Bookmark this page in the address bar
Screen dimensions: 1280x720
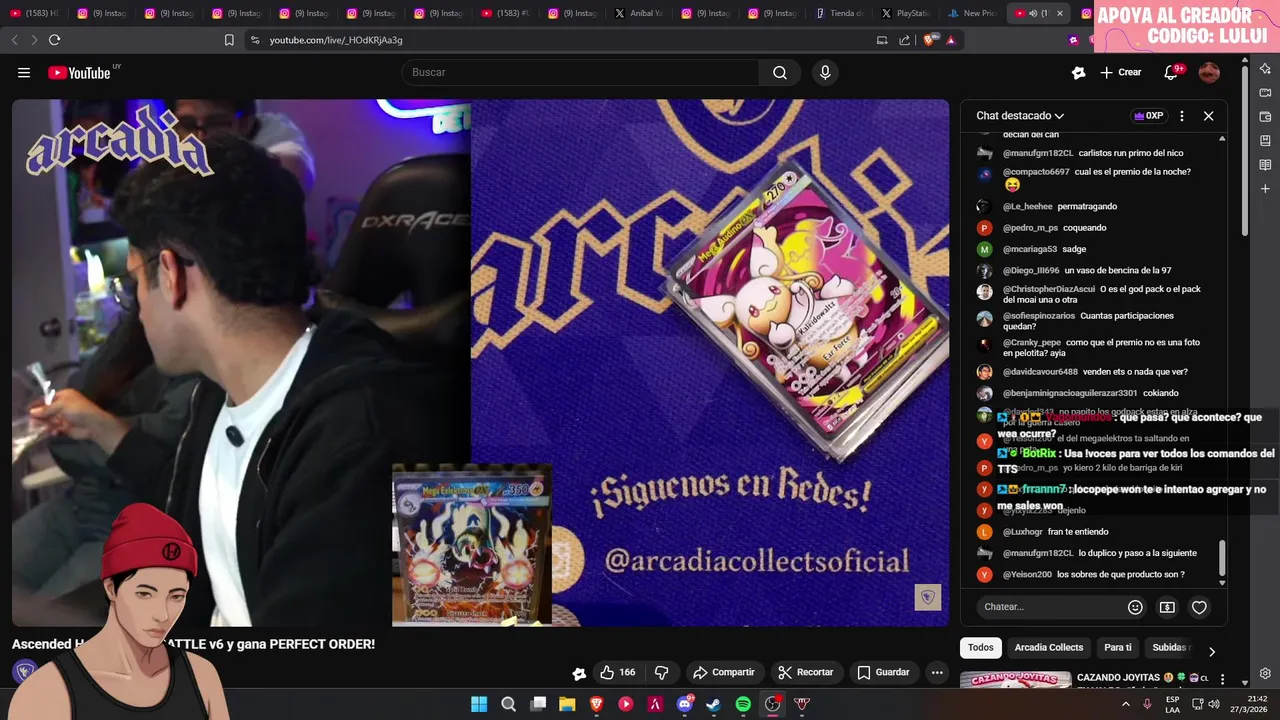pos(229,40)
